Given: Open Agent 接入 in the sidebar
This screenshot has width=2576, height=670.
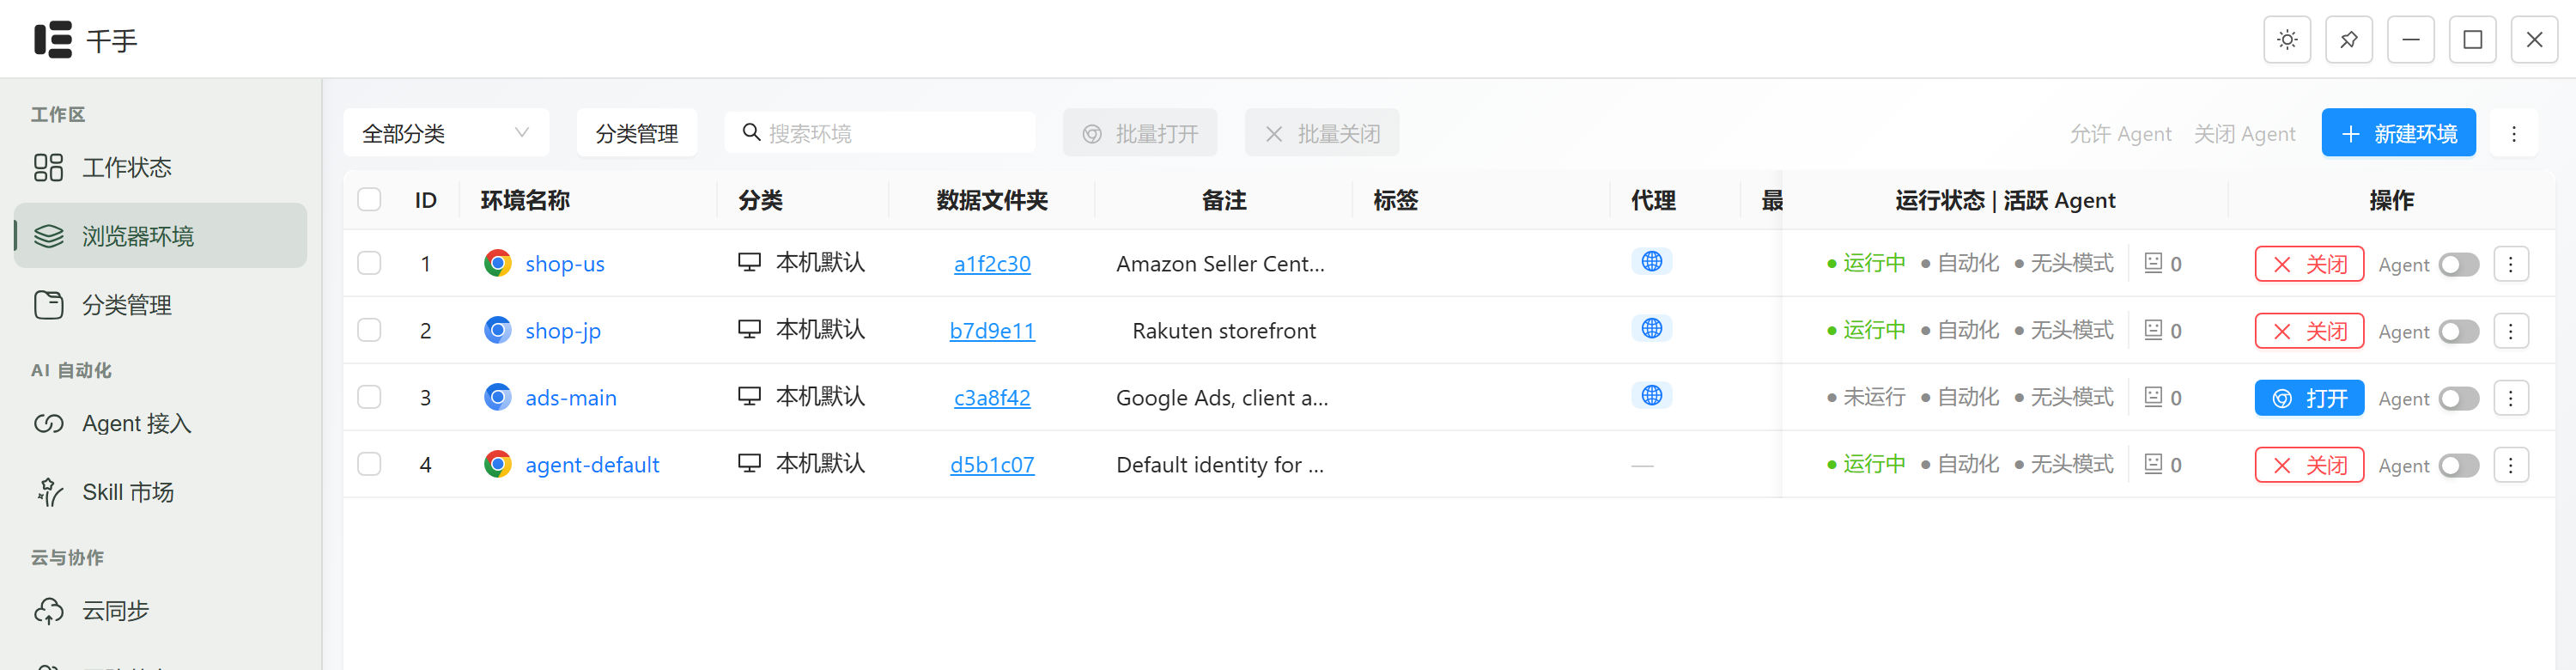Looking at the screenshot, I should (160, 424).
